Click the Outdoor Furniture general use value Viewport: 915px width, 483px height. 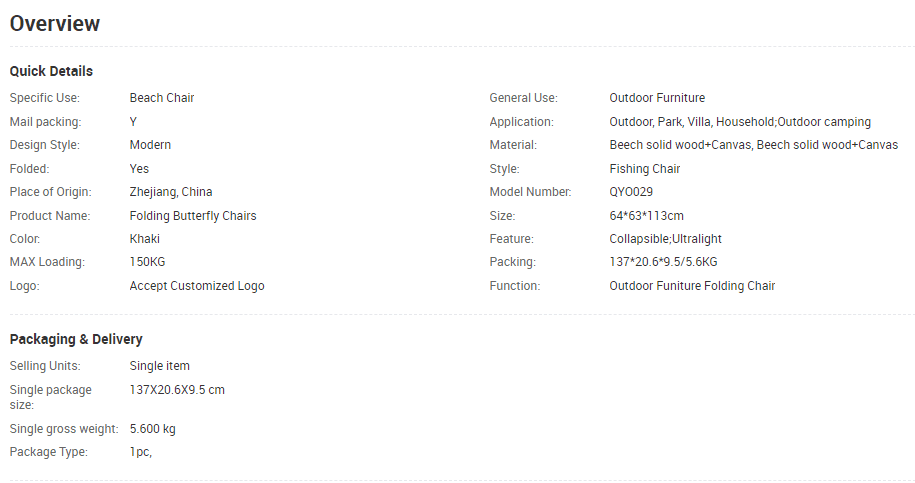[657, 98]
